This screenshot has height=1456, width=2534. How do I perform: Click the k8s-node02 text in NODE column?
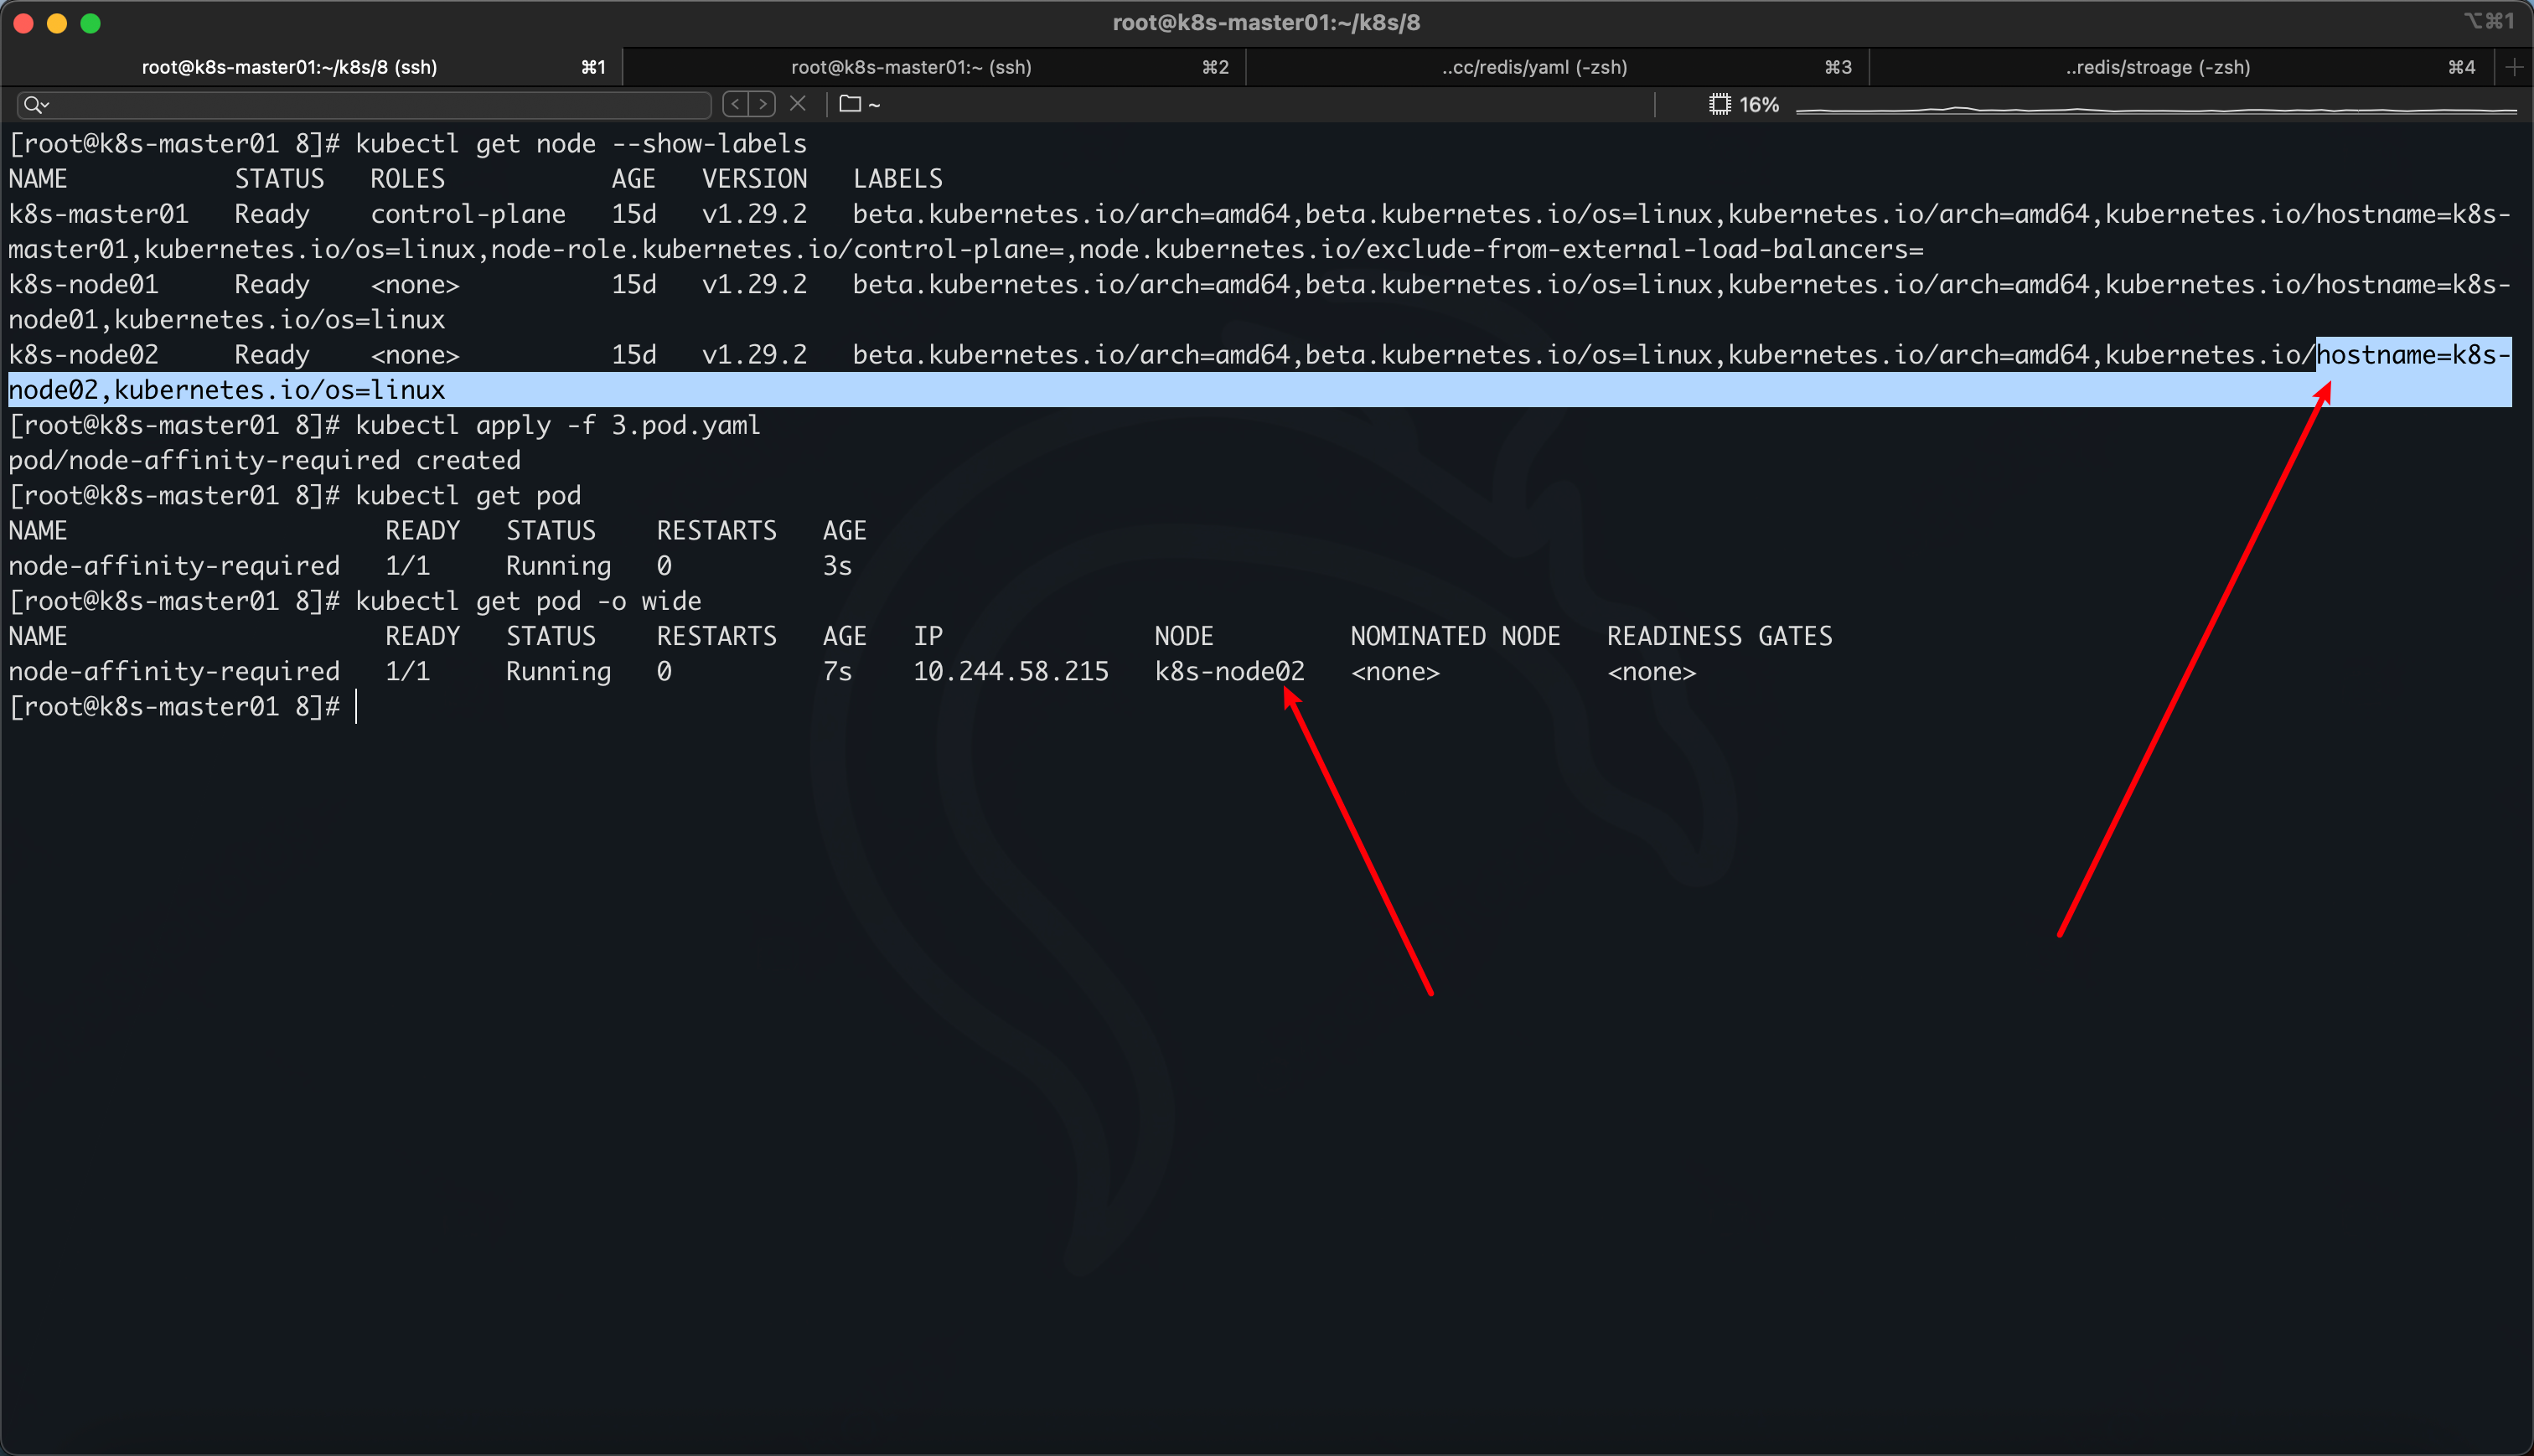pos(1229,671)
